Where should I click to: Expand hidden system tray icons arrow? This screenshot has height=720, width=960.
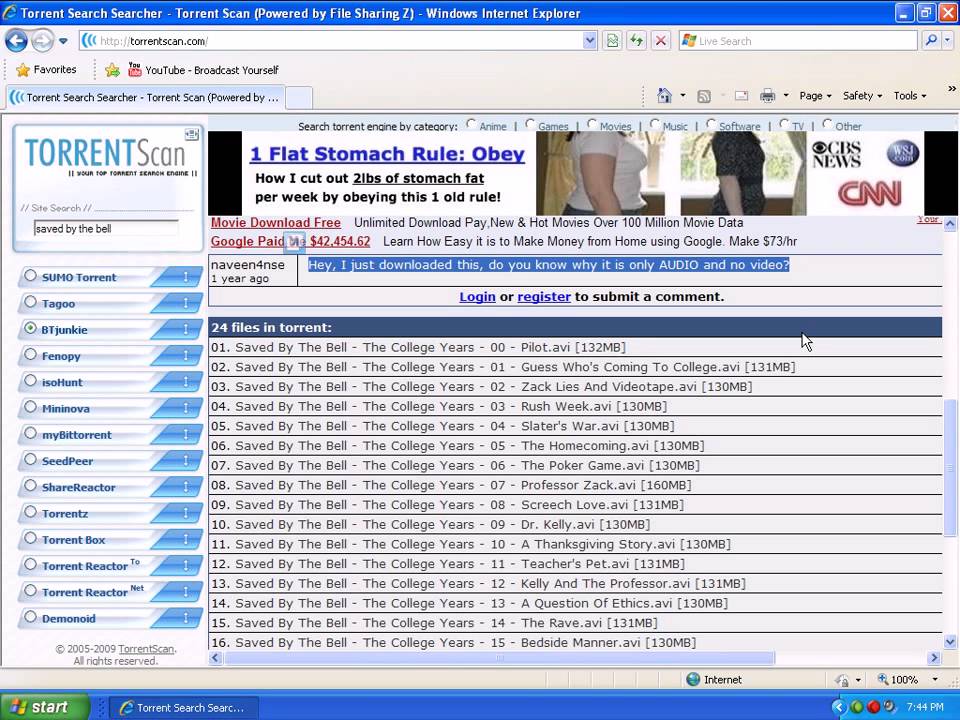[839, 707]
